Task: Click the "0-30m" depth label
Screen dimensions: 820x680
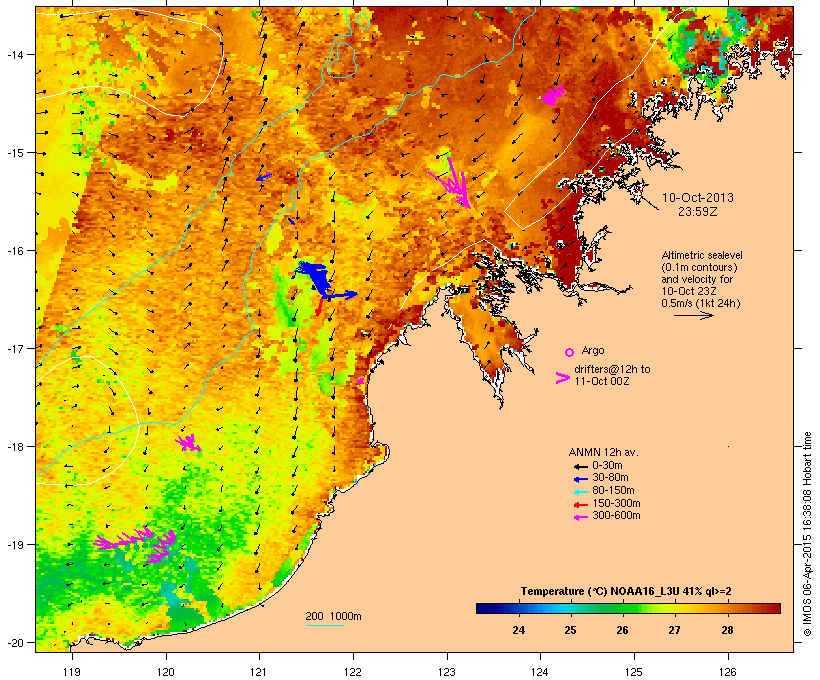Action: pyautogui.click(x=607, y=466)
